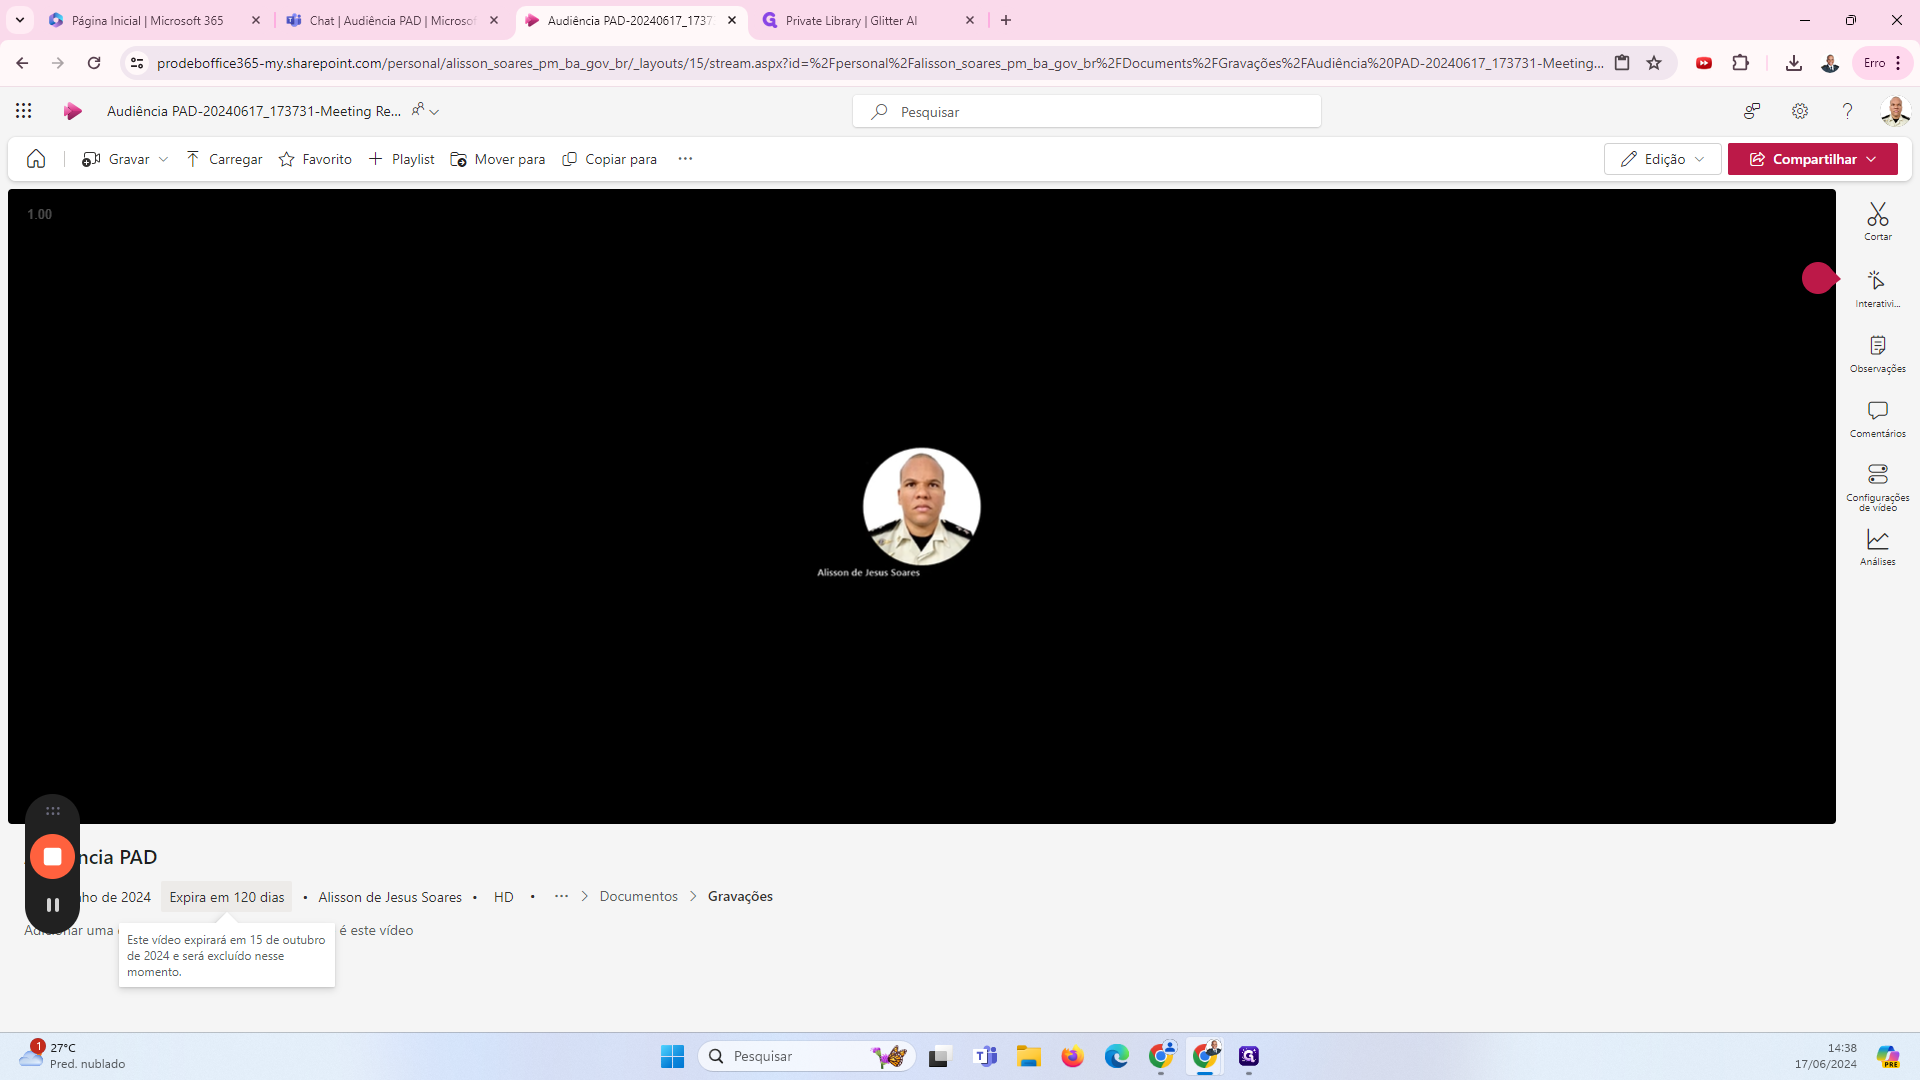1920x1080 pixels.
Task: Click author name Alisson de Jesus Soares
Action: (x=390, y=897)
